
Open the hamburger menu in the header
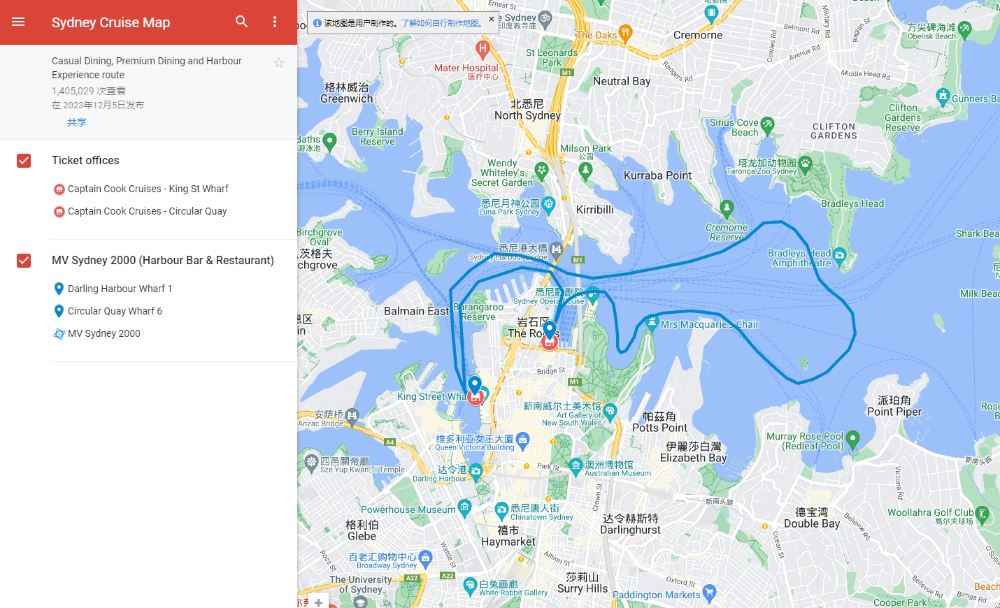tap(18, 22)
